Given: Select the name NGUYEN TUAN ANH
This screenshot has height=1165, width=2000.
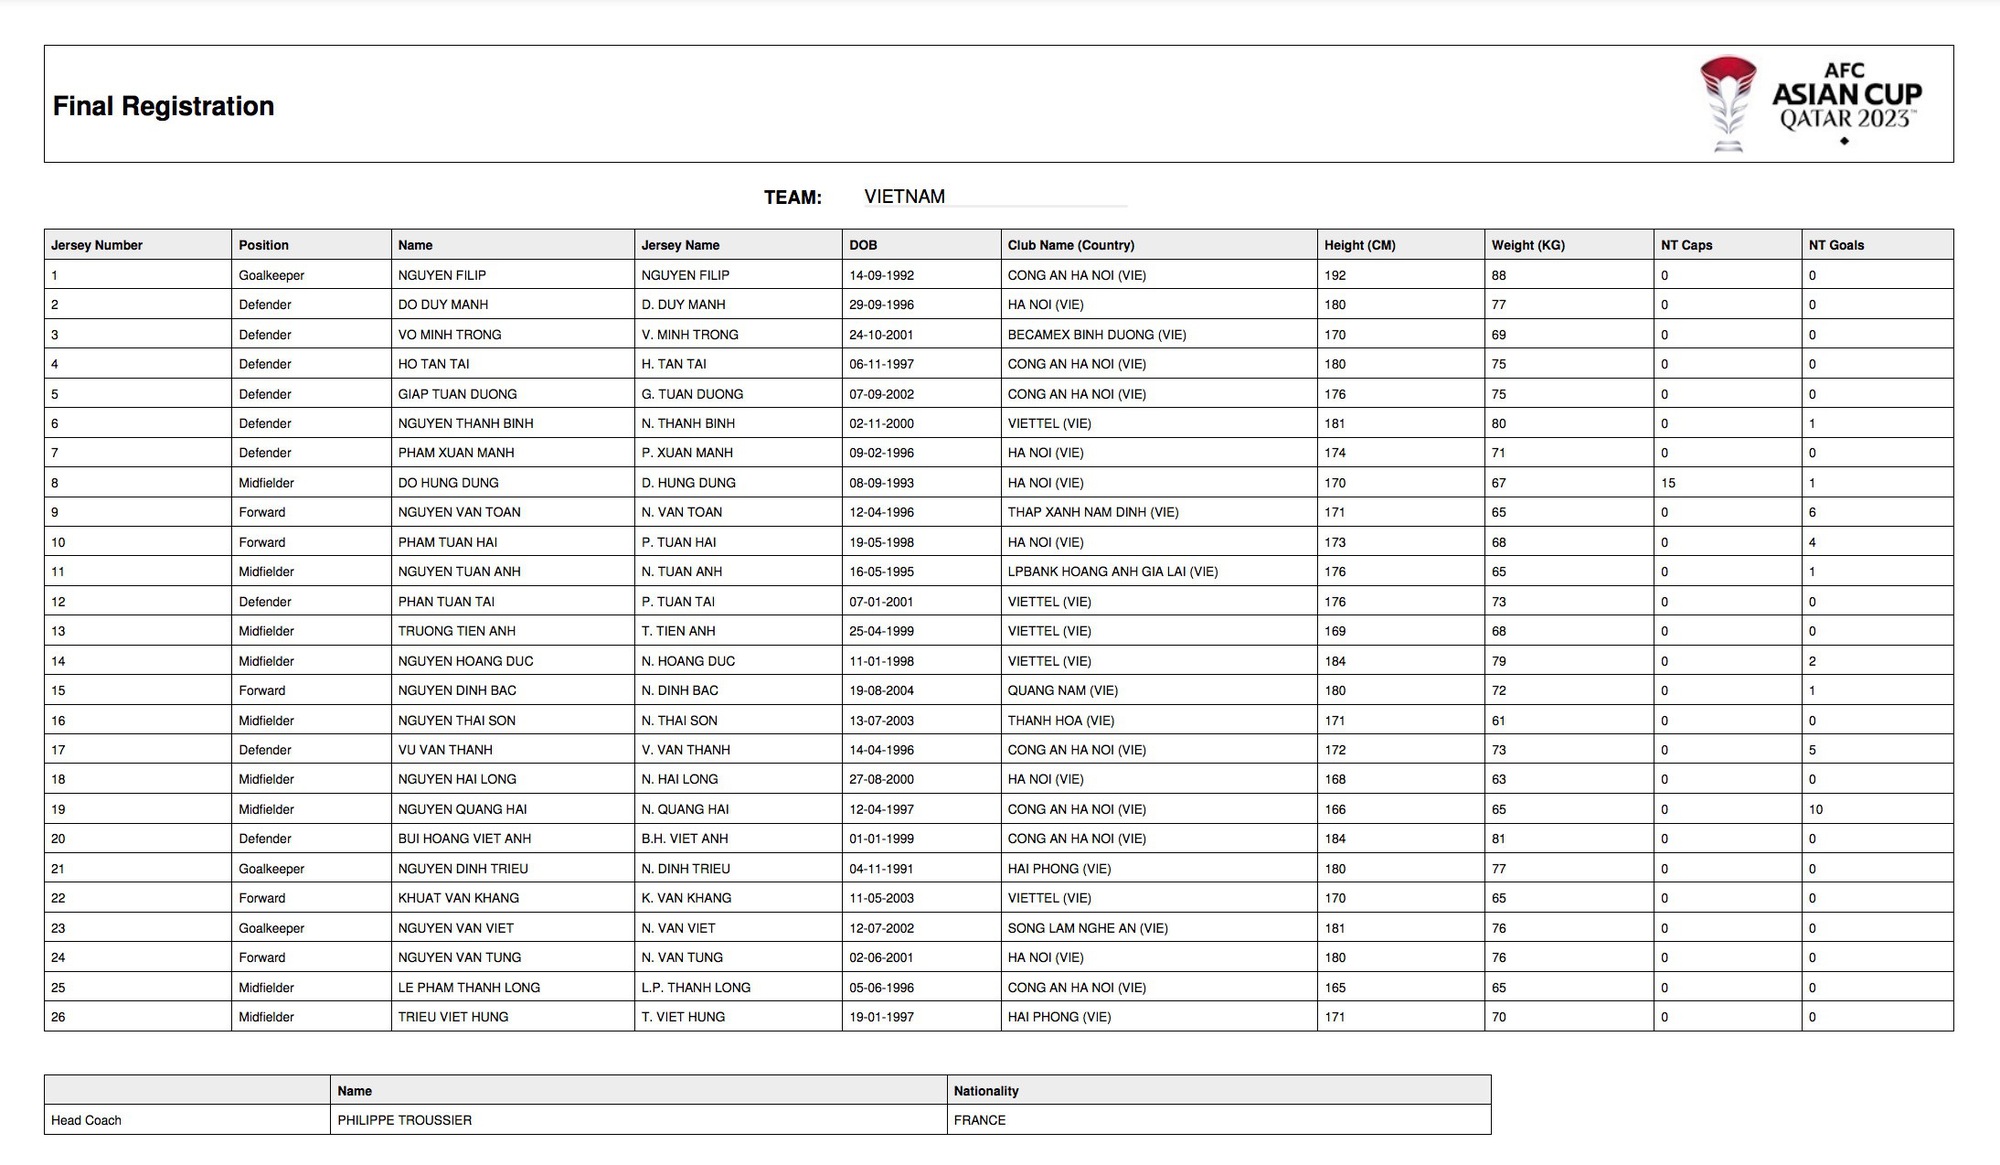Looking at the screenshot, I should coord(459,571).
